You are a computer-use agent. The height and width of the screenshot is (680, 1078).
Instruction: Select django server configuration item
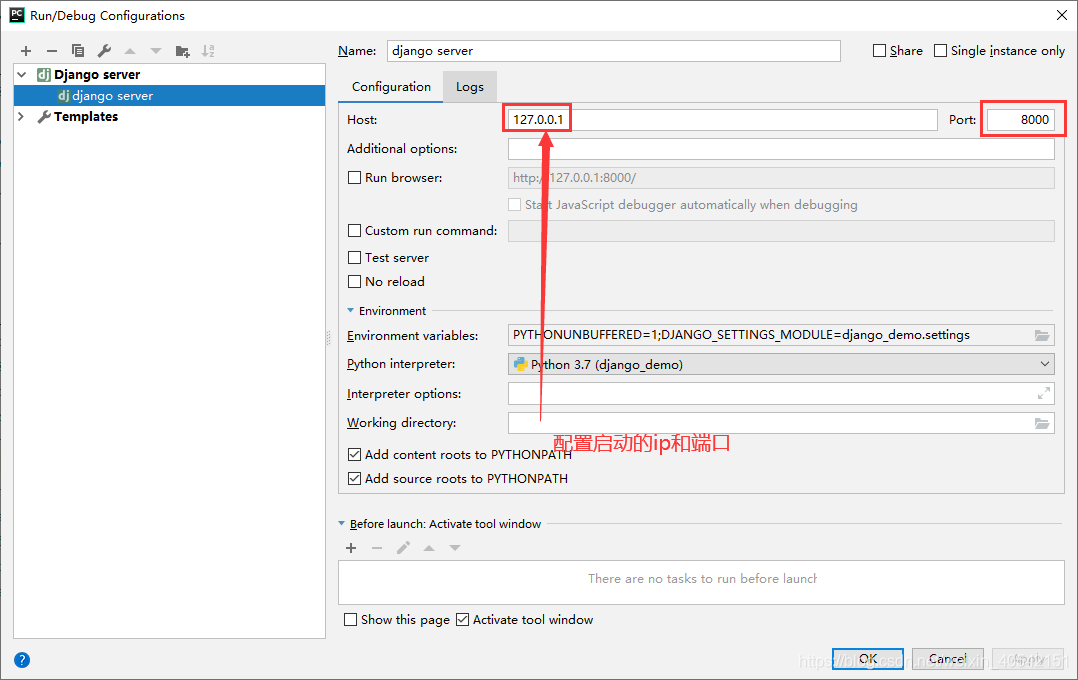click(x=169, y=96)
